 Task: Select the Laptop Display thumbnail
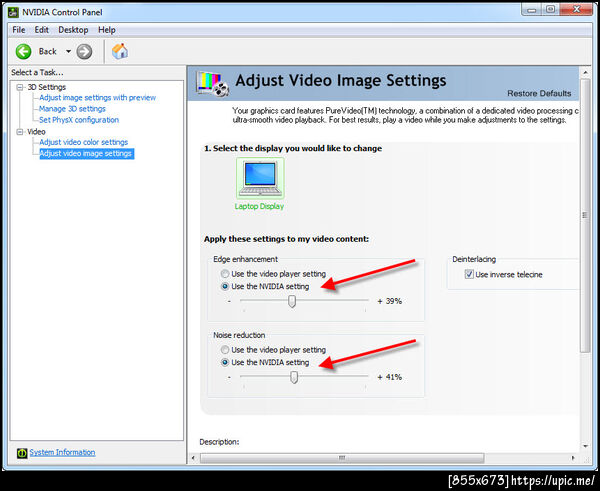pyautogui.click(x=260, y=178)
